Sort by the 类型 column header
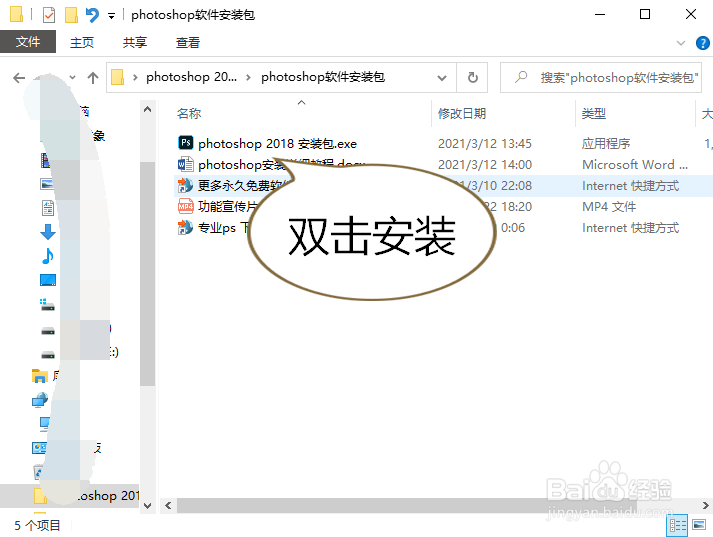The height and width of the screenshot is (537, 713). [594, 113]
